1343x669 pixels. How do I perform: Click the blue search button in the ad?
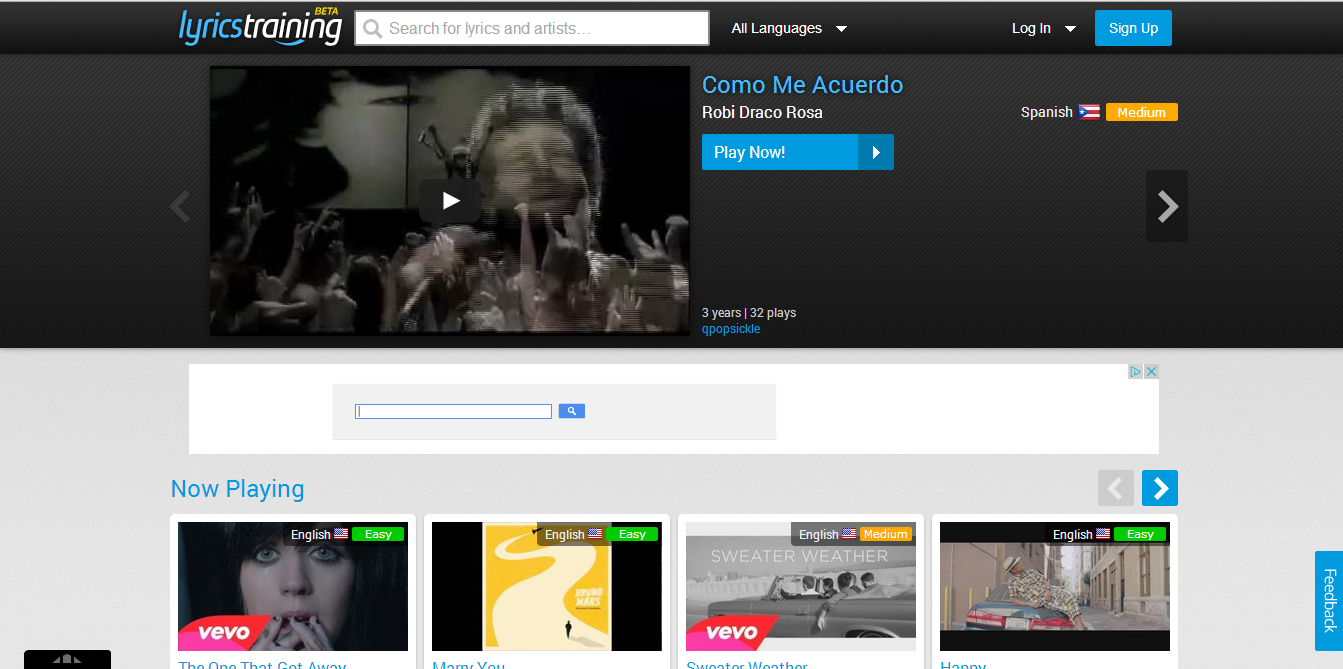tap(571, 411)
